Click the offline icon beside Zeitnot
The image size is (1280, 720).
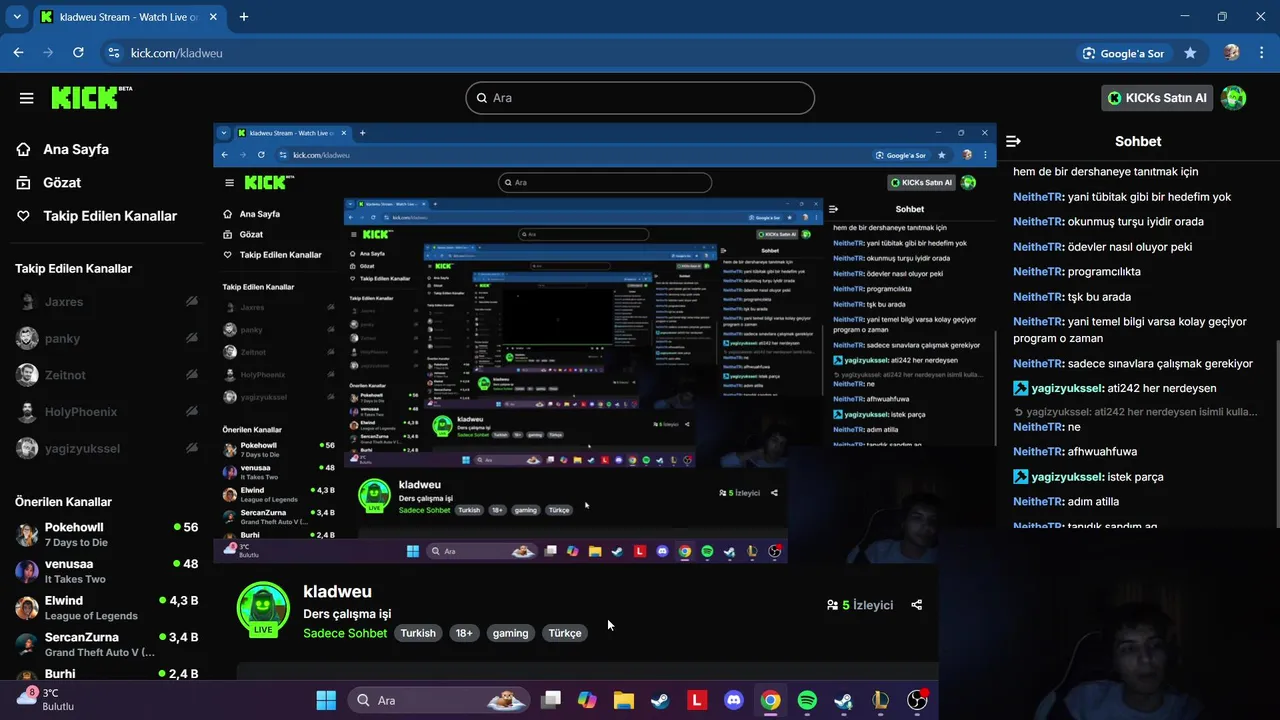click(x=191, y=375)
